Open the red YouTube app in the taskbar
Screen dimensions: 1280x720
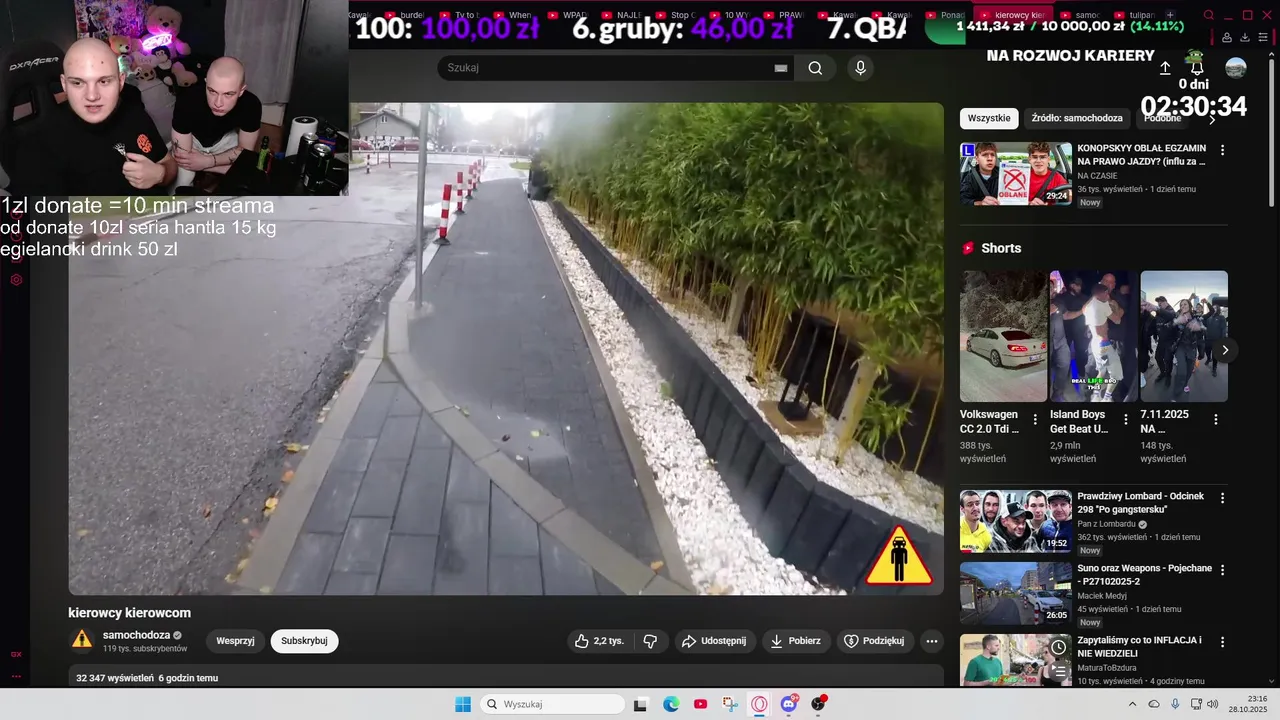tap(700, 704)
